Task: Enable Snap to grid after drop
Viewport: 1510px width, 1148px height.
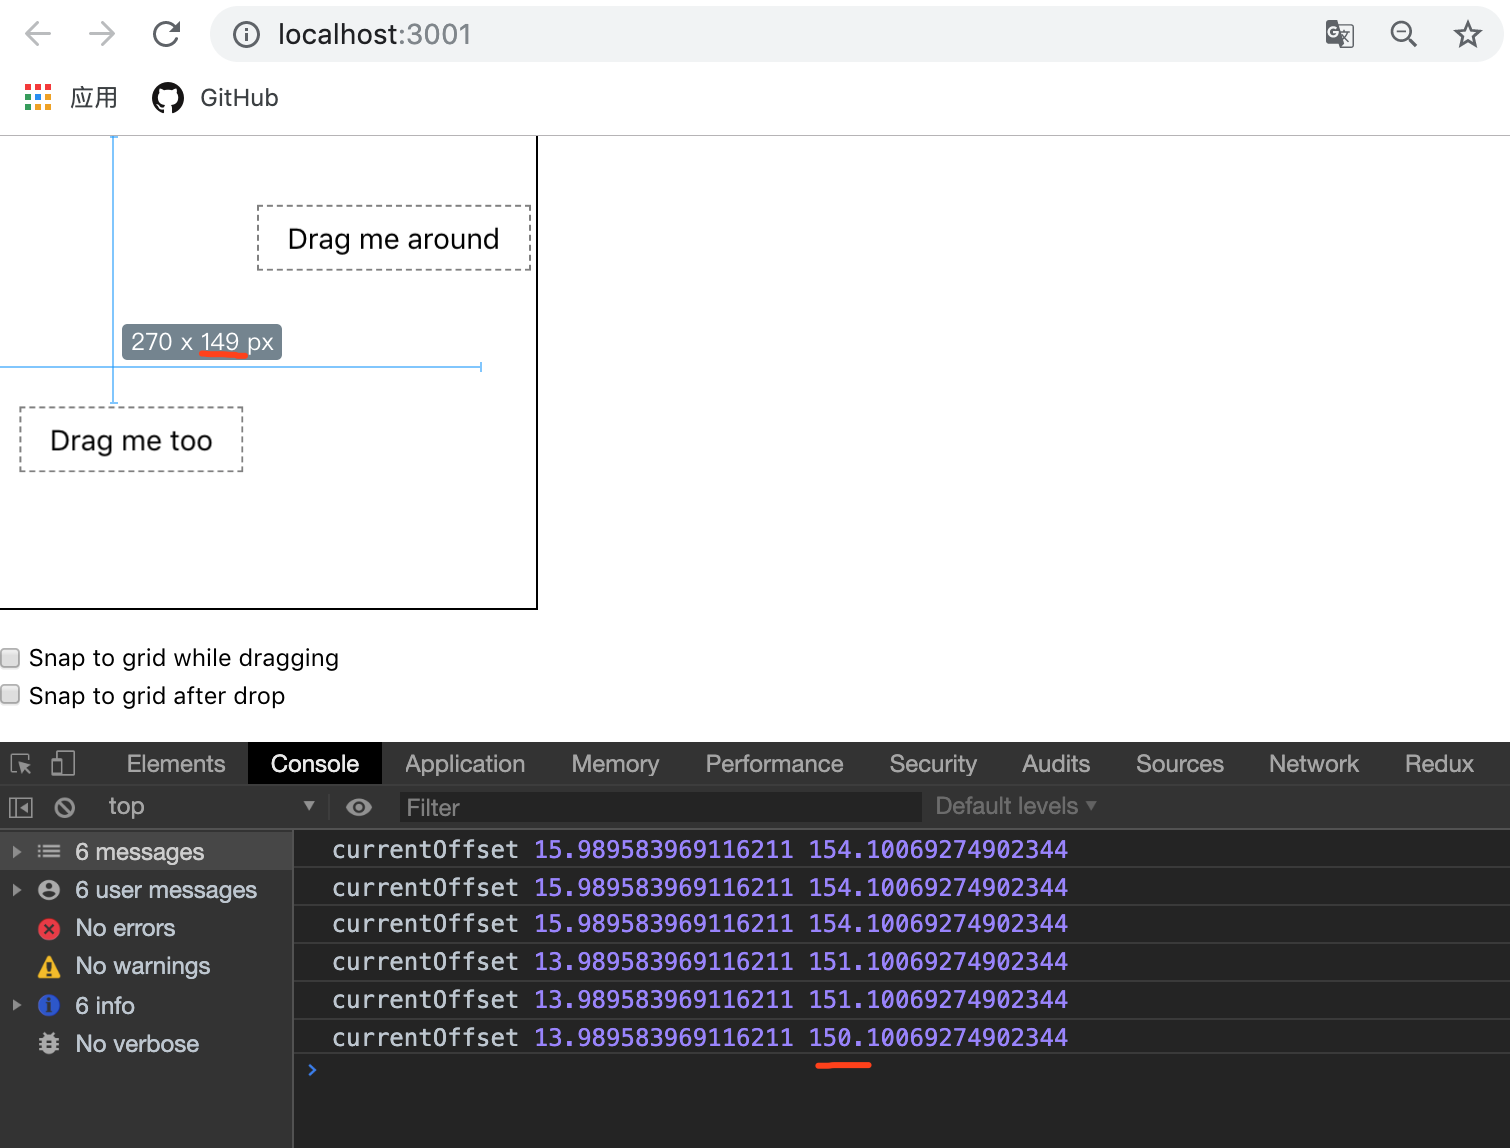Action: pyautogui.click(x=10, y=693)
